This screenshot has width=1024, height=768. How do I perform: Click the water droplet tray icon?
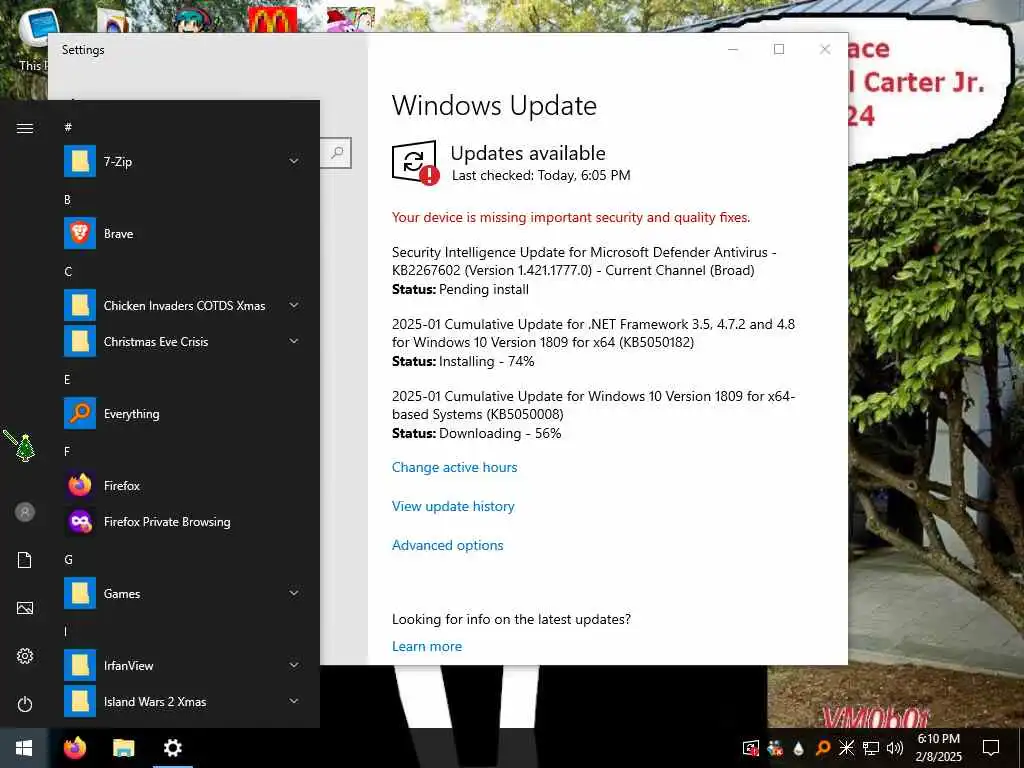(x=799, y=748)
